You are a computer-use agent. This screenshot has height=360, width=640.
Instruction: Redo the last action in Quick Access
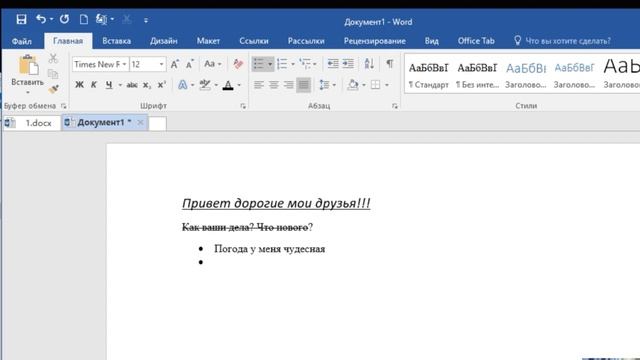[x=64, y=19]
